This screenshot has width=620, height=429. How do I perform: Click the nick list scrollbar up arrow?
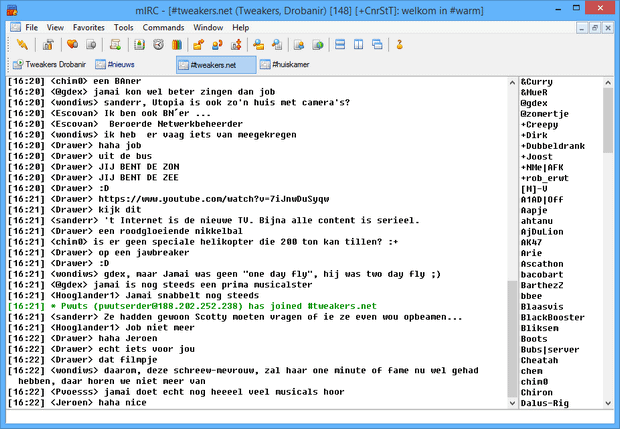point(608,83)
